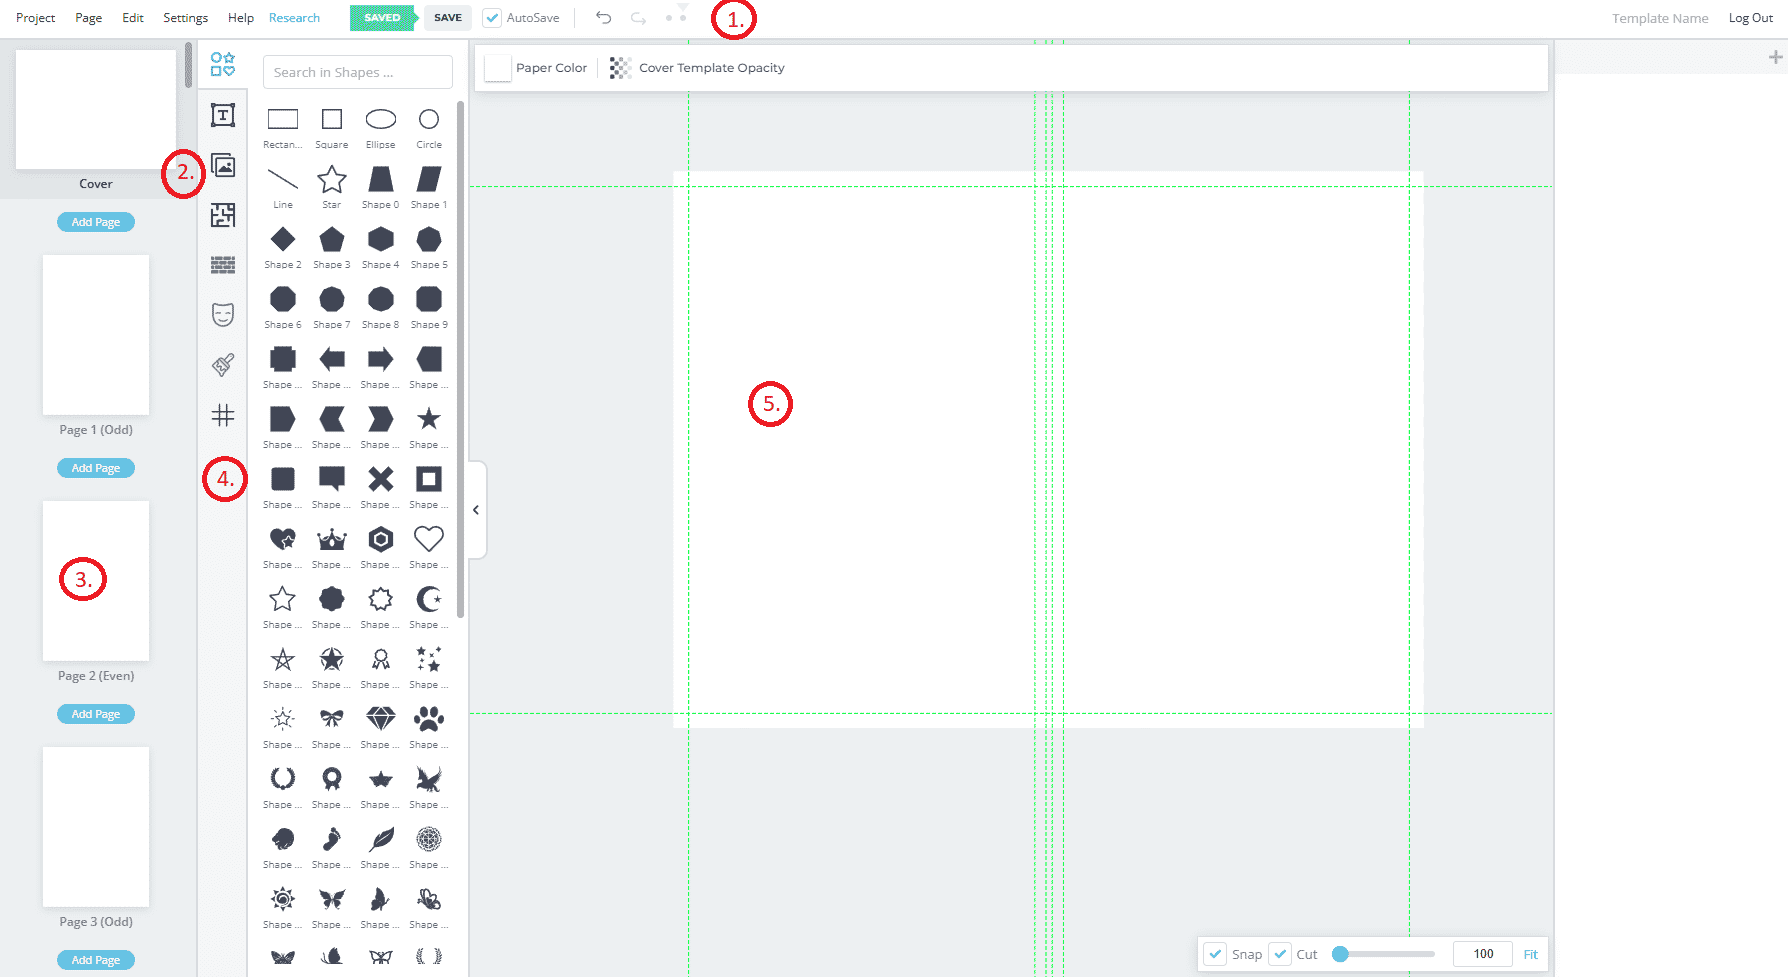1788x977 pixels.
Task: Click the undo arrow
Action: coord(603,18)
